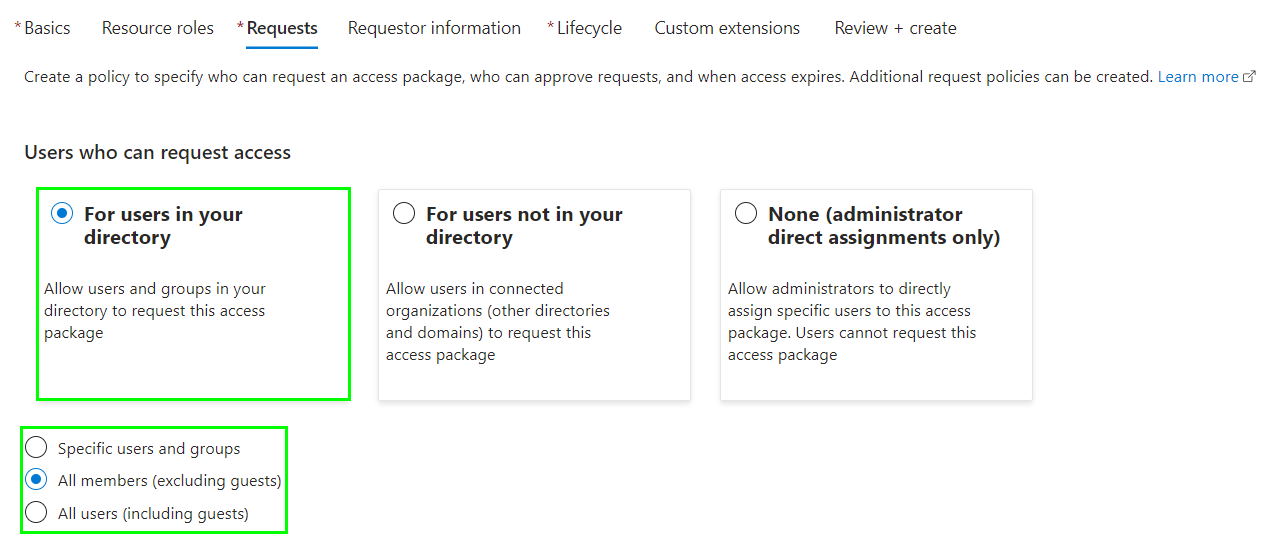Select the 'For users in your directory' radio button
Image resolution: width=1265 pixels, height=542 pixels.
pyautogui.click(x=62, y=214)
